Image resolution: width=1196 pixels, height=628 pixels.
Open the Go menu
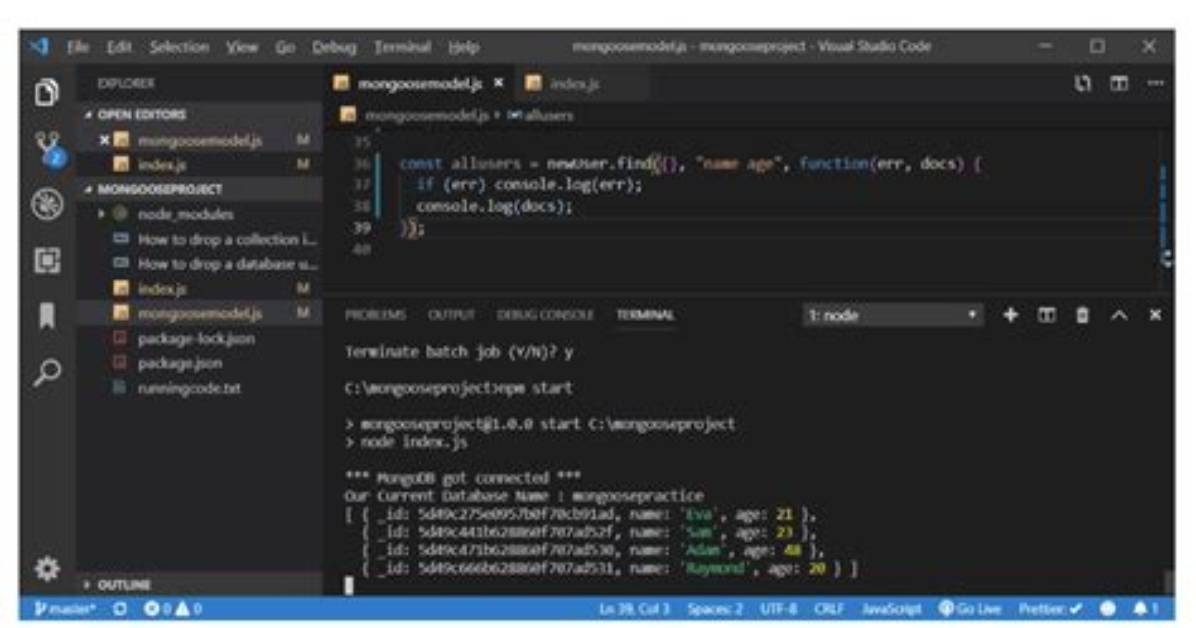(x=285, y=47)
